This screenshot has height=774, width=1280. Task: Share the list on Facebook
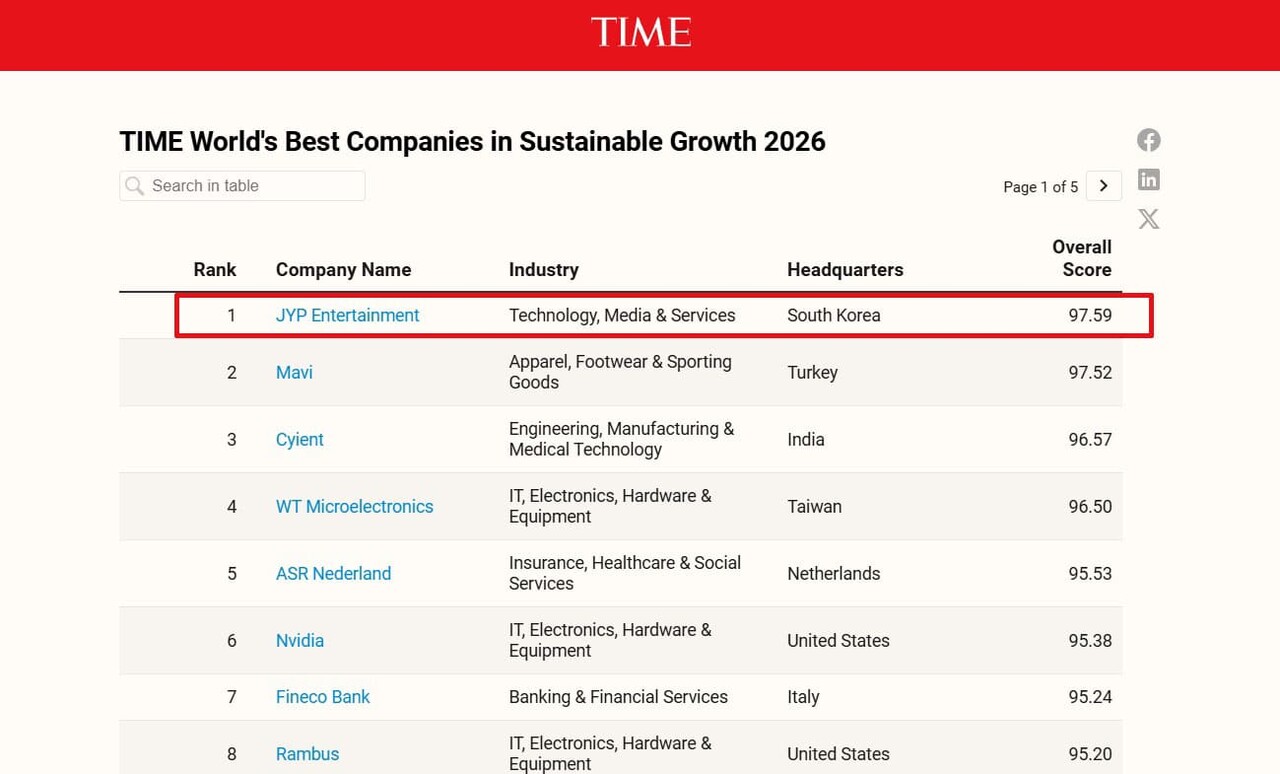pyautogui.click(x=1148, y=140)
